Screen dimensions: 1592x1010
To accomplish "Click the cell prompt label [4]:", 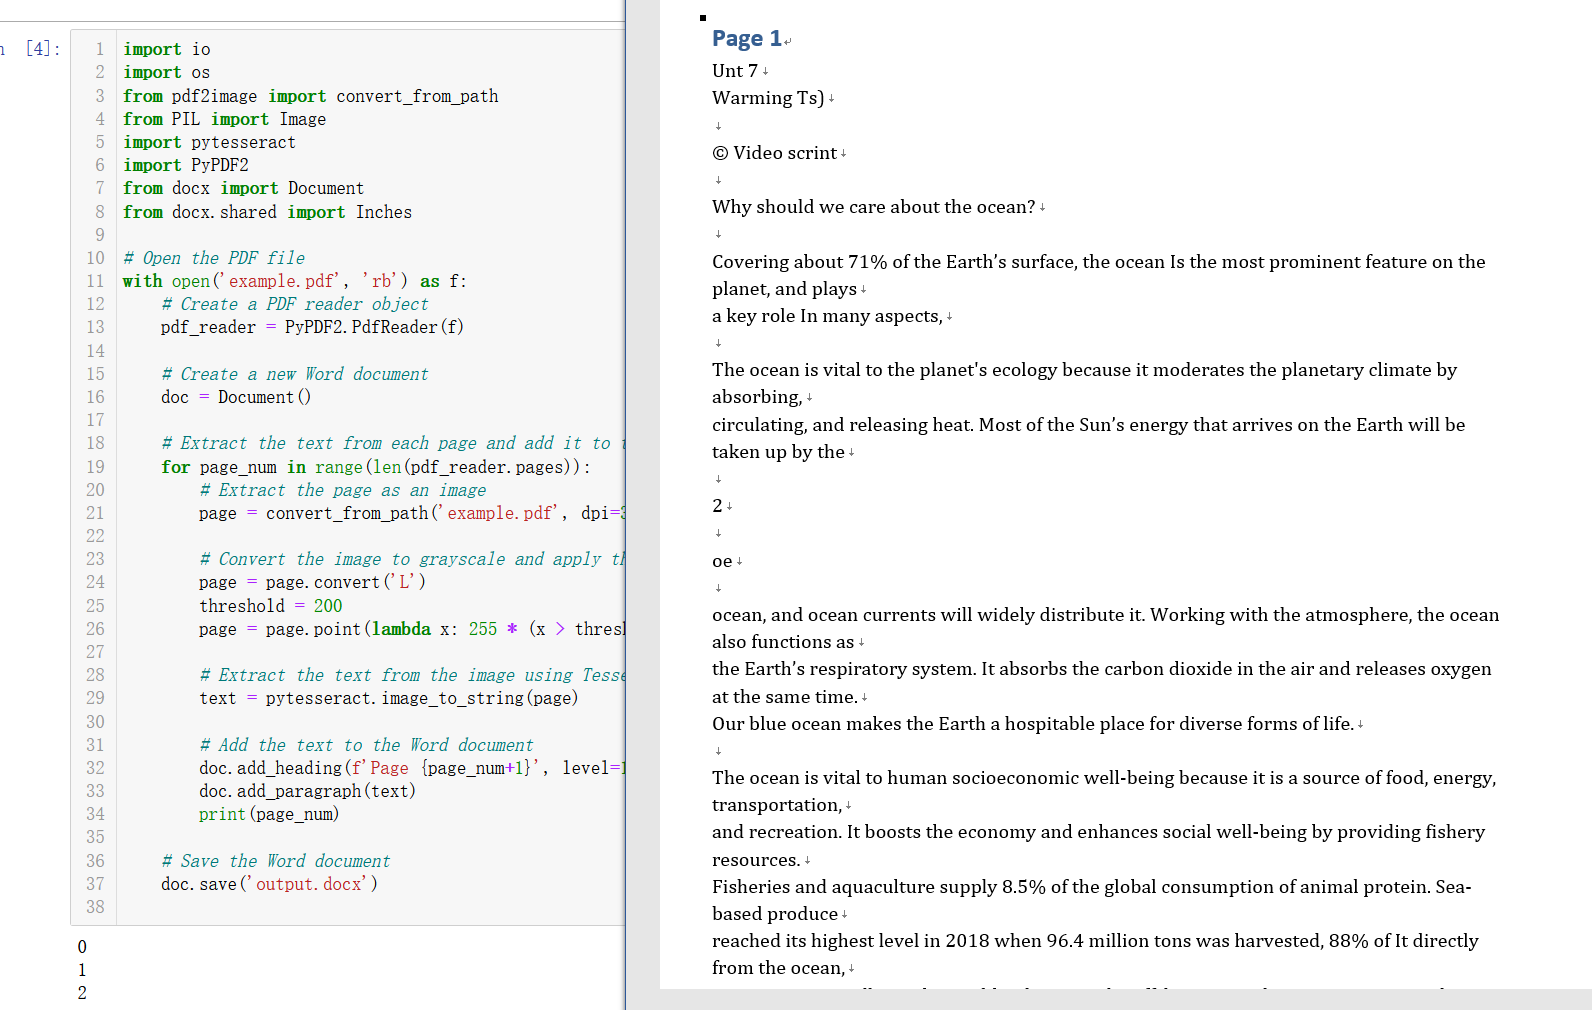I will [43, 49].
